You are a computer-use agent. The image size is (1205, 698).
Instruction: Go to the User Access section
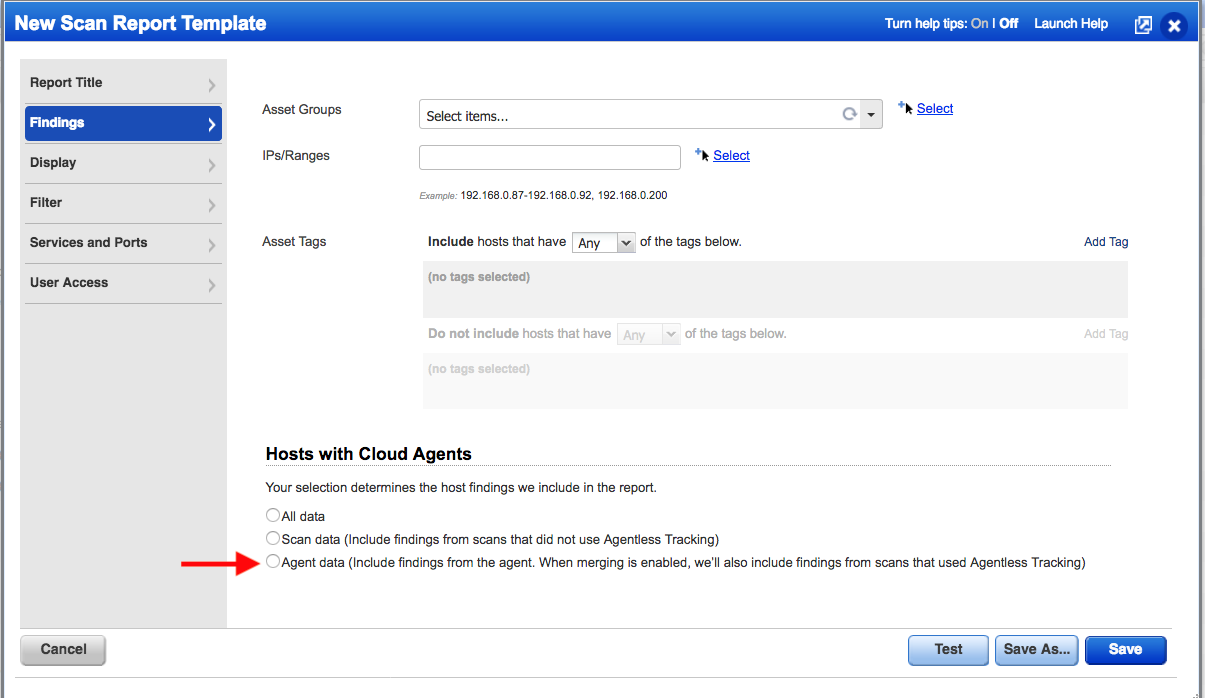click(x=122, y=282)
